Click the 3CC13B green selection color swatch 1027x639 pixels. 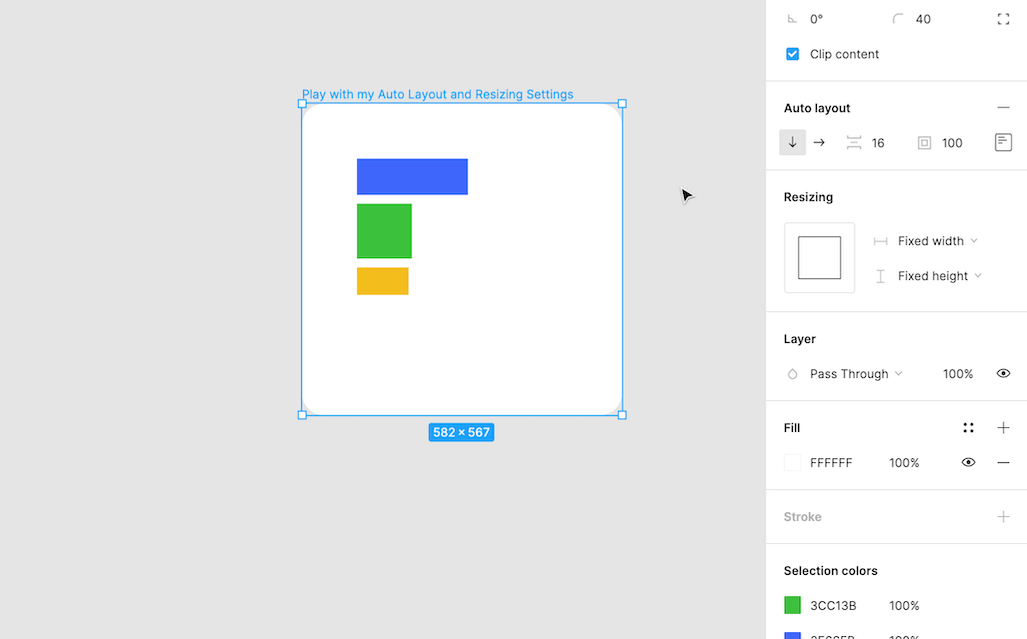pos(792,605)
